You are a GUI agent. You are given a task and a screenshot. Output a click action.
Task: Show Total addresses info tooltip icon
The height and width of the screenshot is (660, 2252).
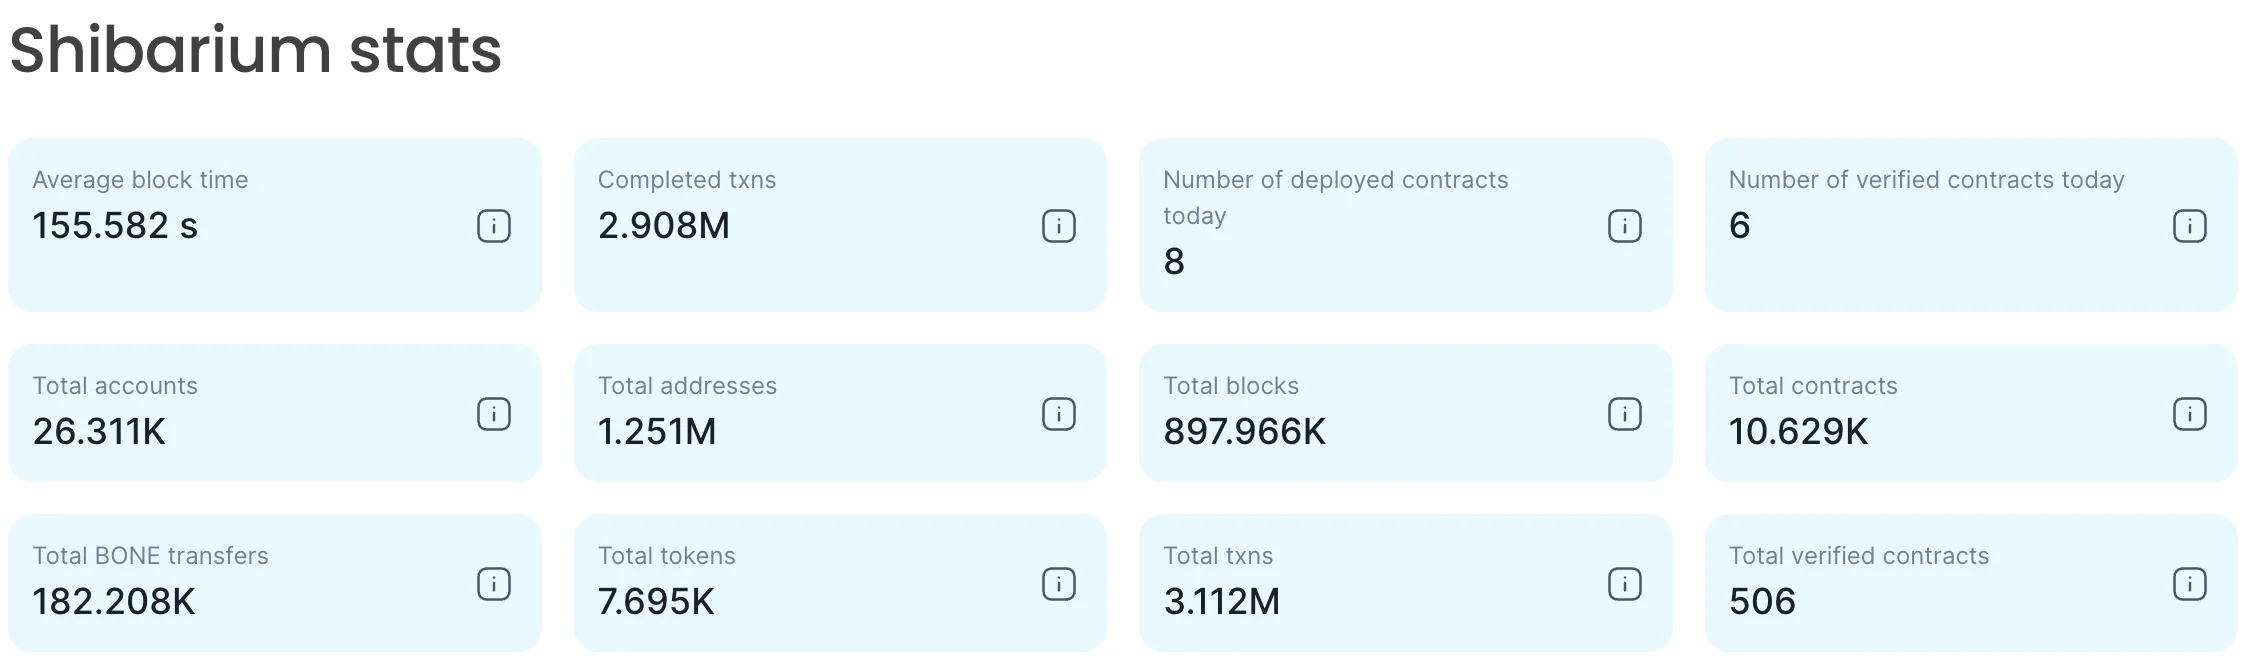coord(1058,414)
